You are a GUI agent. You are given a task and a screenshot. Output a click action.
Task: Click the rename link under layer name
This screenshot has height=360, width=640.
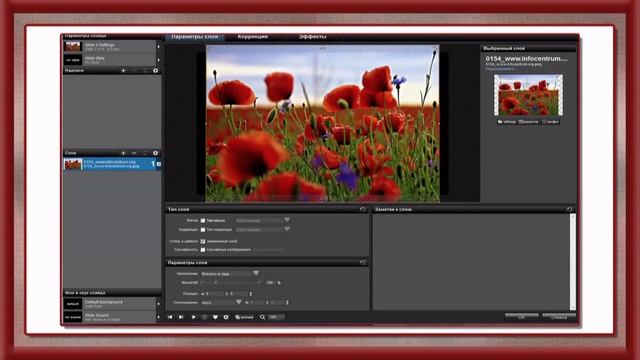pyautogui.click(x=500, y=69)
